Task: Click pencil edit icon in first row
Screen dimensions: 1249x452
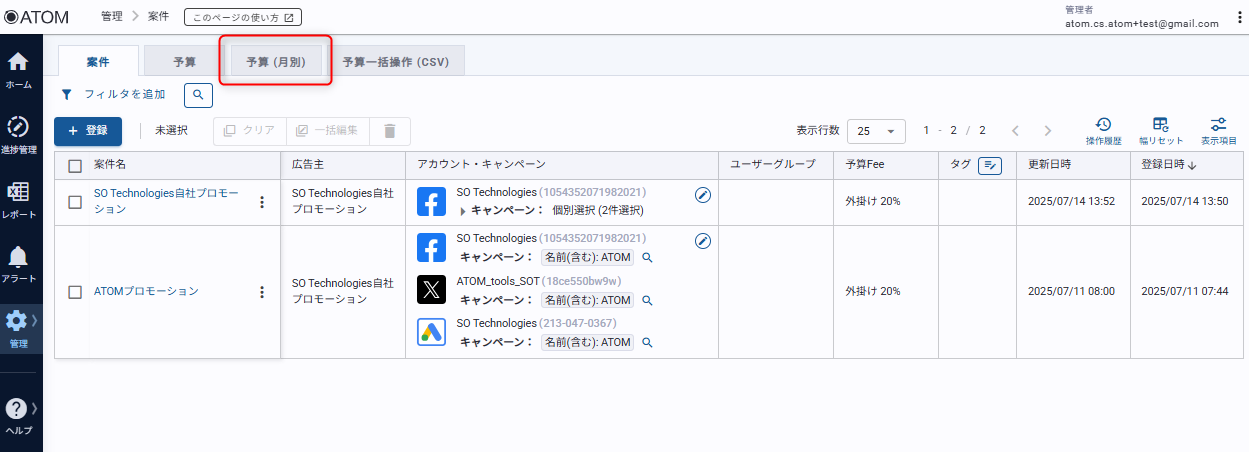Action: coord(703,196)
